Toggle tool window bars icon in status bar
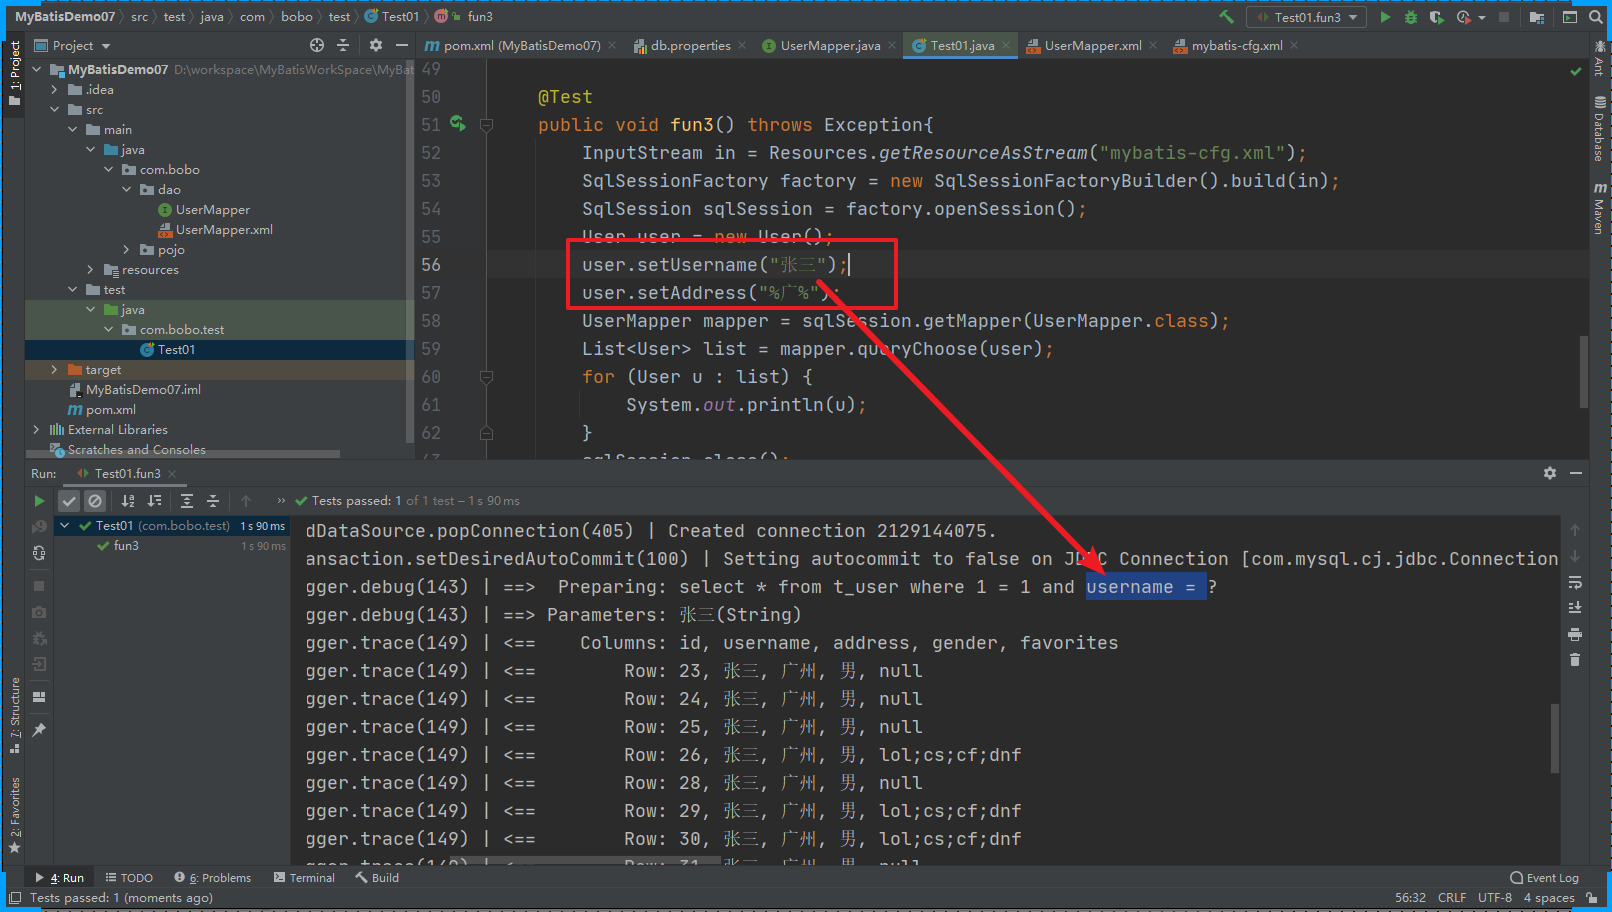This screenshot has height=912, width=1612. point(15,898)
